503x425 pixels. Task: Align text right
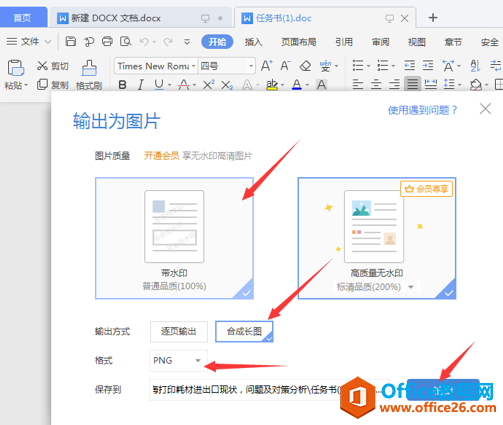tap(394, 85)
